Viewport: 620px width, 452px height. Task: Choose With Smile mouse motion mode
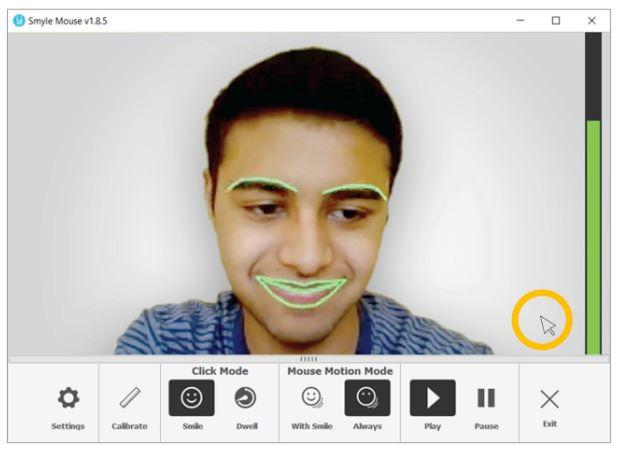click(x=312, y=397)
